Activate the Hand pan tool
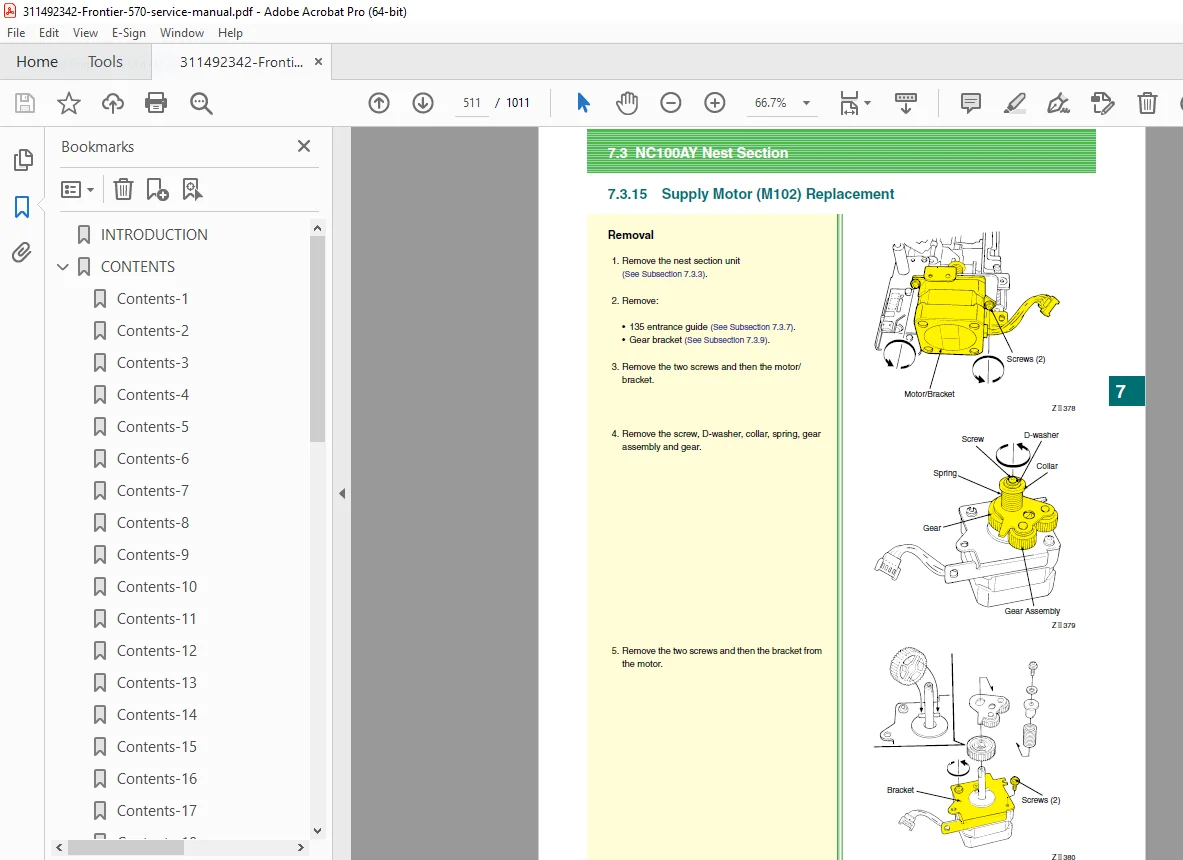Screen dimensions: 1183x860 pos(626,103)
